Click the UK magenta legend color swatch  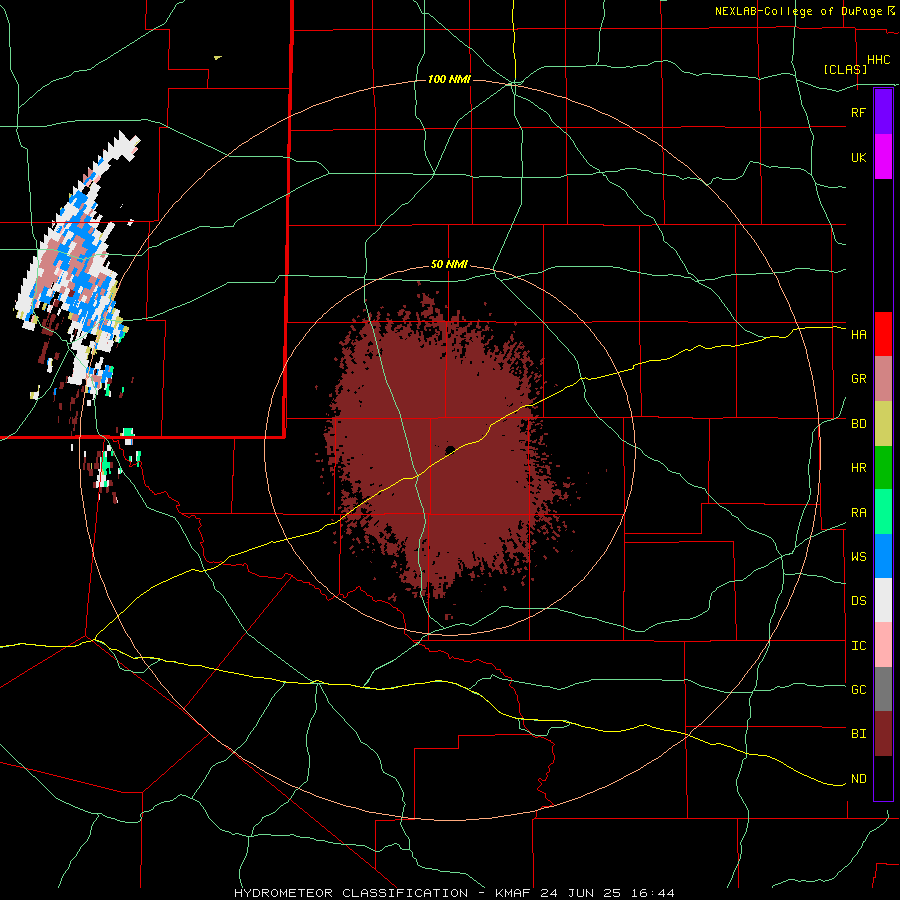[883, 157]
